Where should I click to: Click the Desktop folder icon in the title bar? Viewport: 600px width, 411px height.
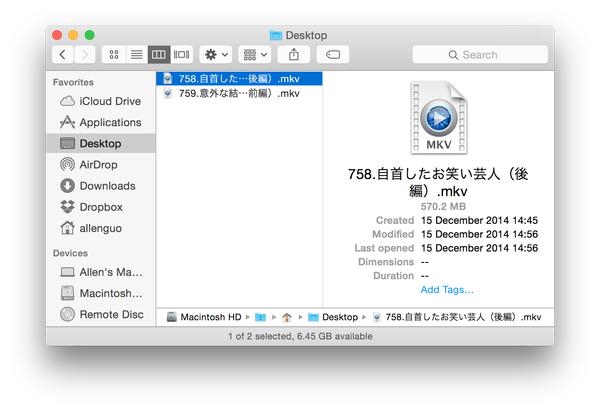276,36
